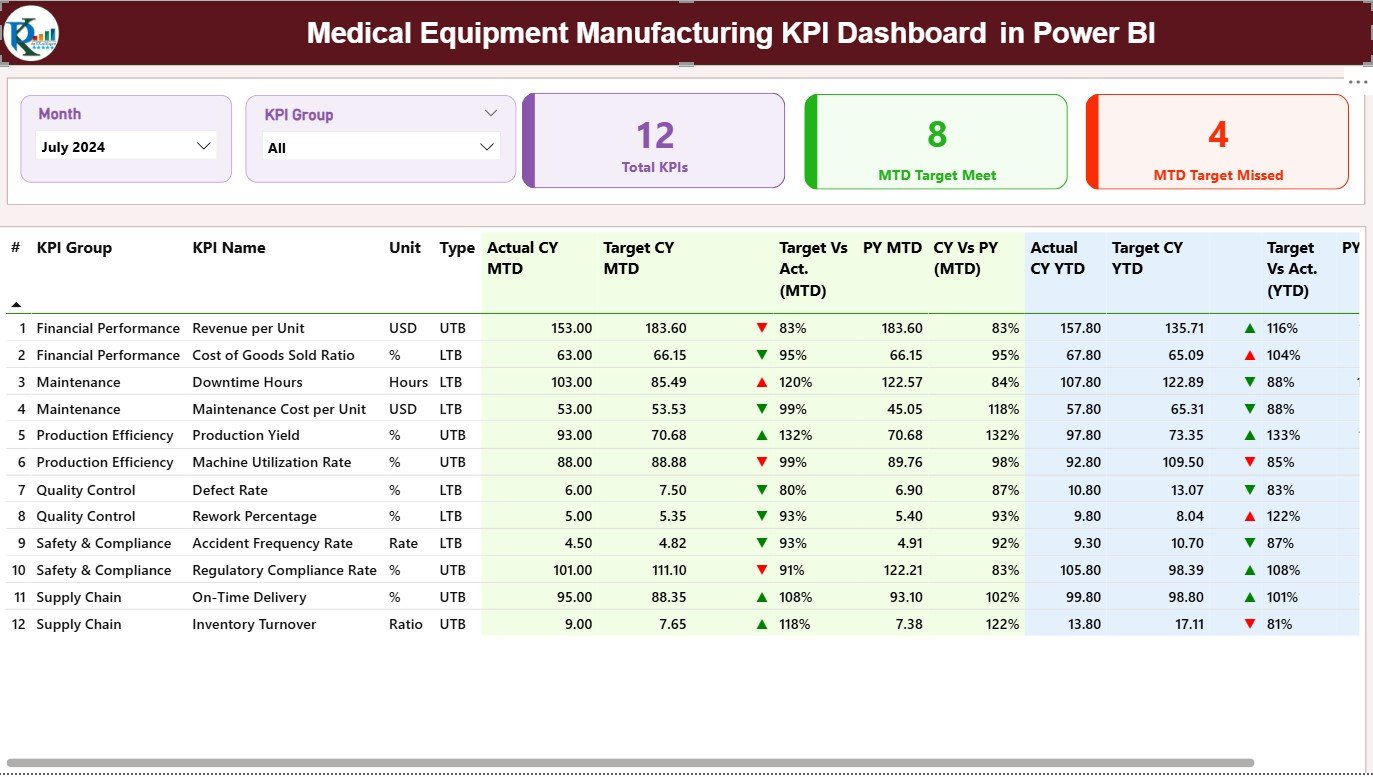Click red down arrow for Revenue per Unit MTD

[762, 328]
